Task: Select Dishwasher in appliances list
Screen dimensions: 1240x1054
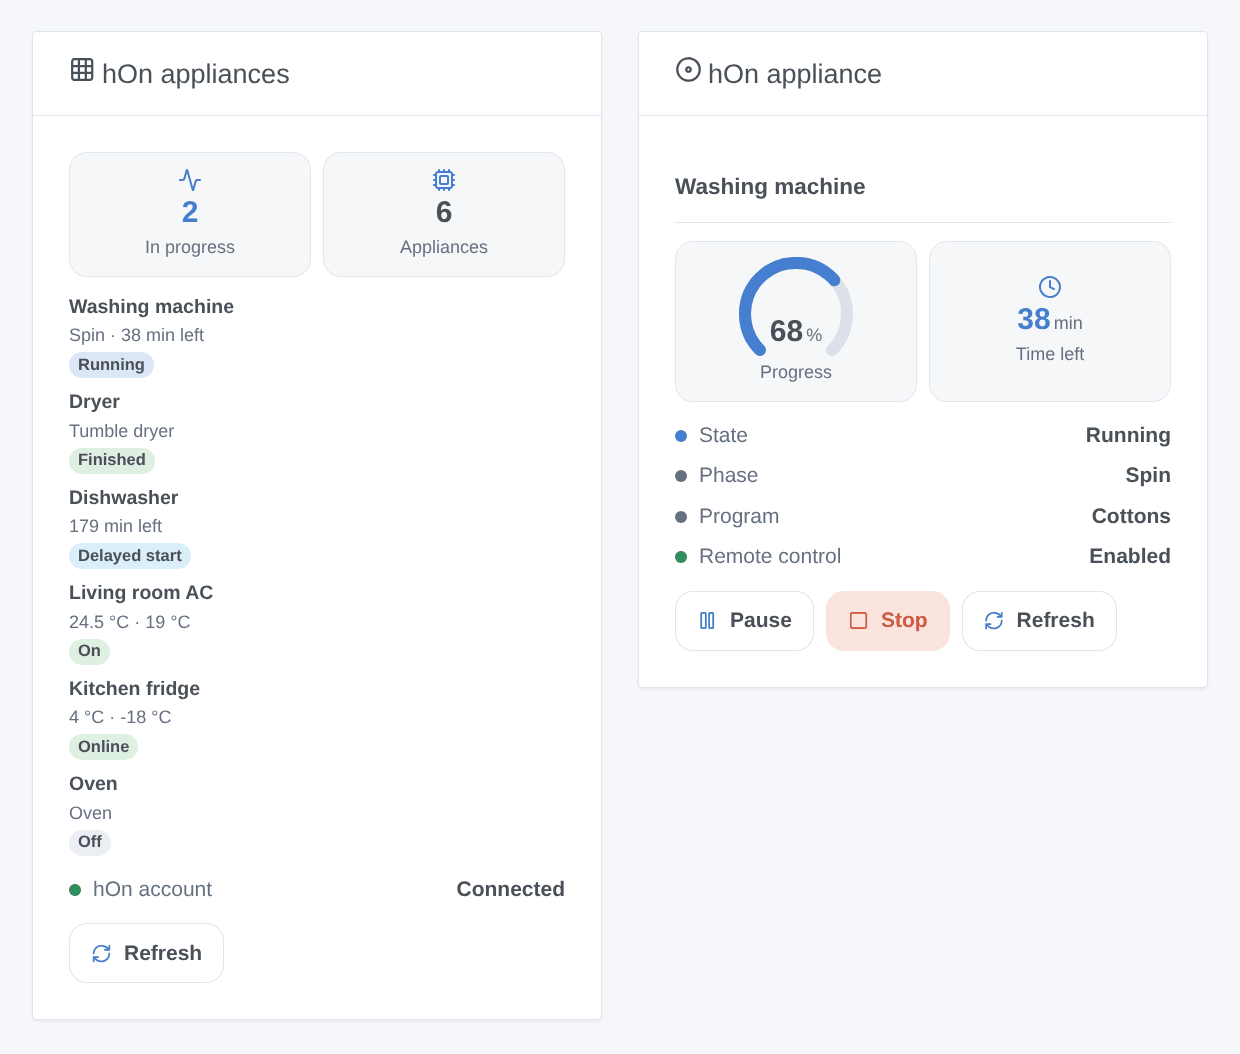Action: [x=123, y=498]
